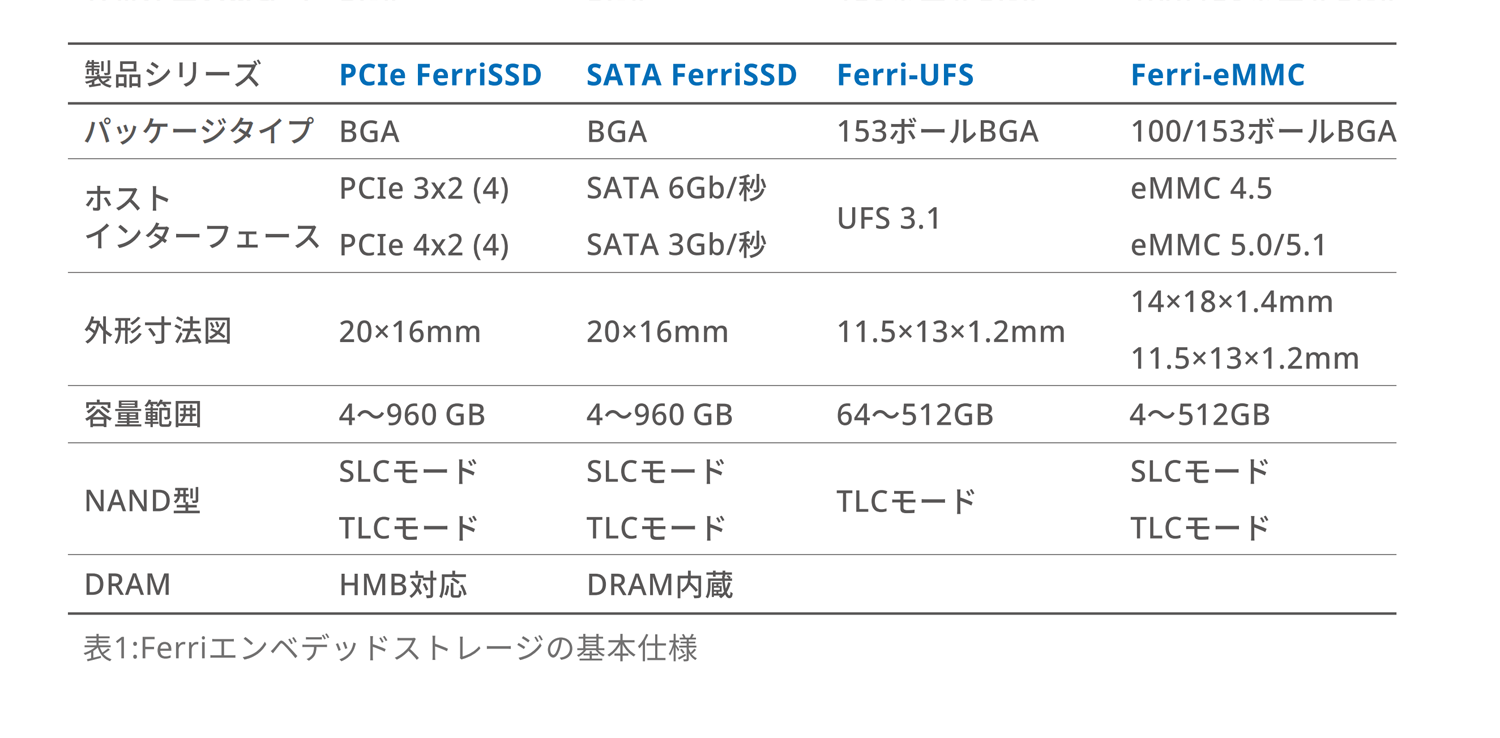Click the HMB対応 cell

[402, 585]
